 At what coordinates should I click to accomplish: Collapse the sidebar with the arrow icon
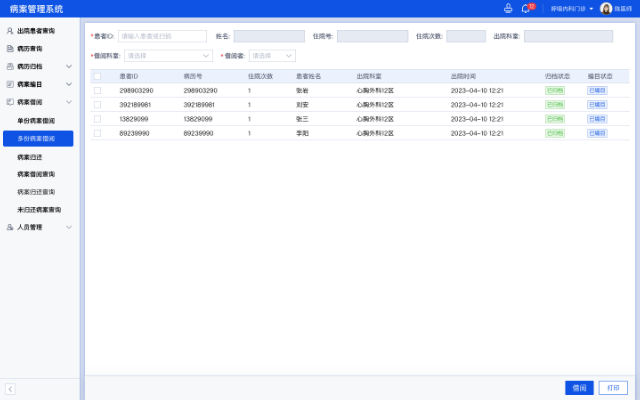click(x=10, y=388)
